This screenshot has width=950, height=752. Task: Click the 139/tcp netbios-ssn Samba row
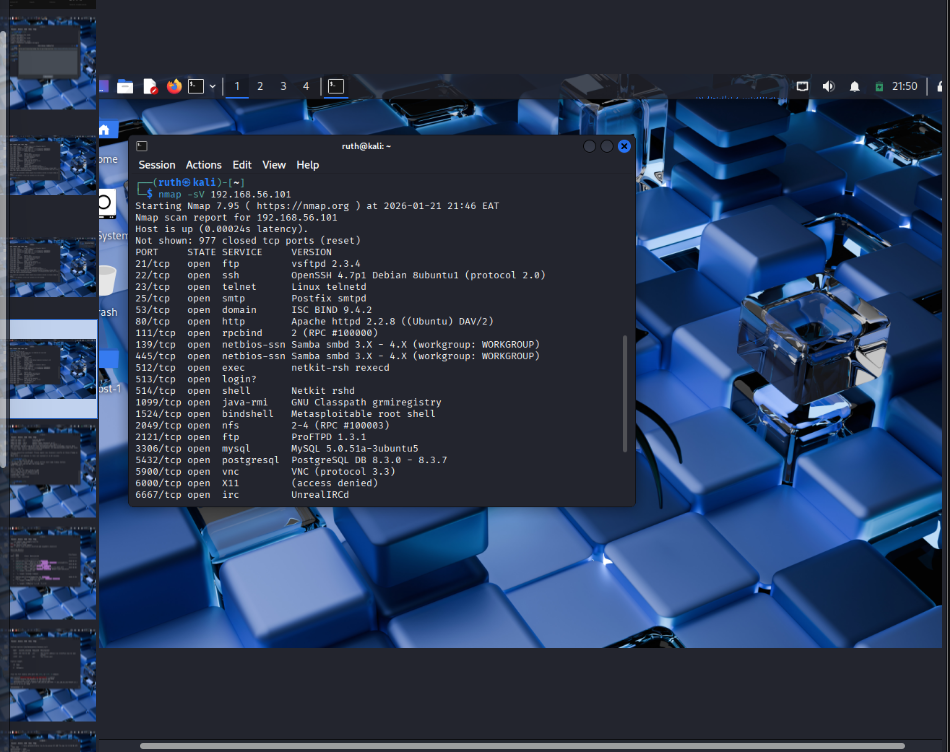tap(337, 344)
